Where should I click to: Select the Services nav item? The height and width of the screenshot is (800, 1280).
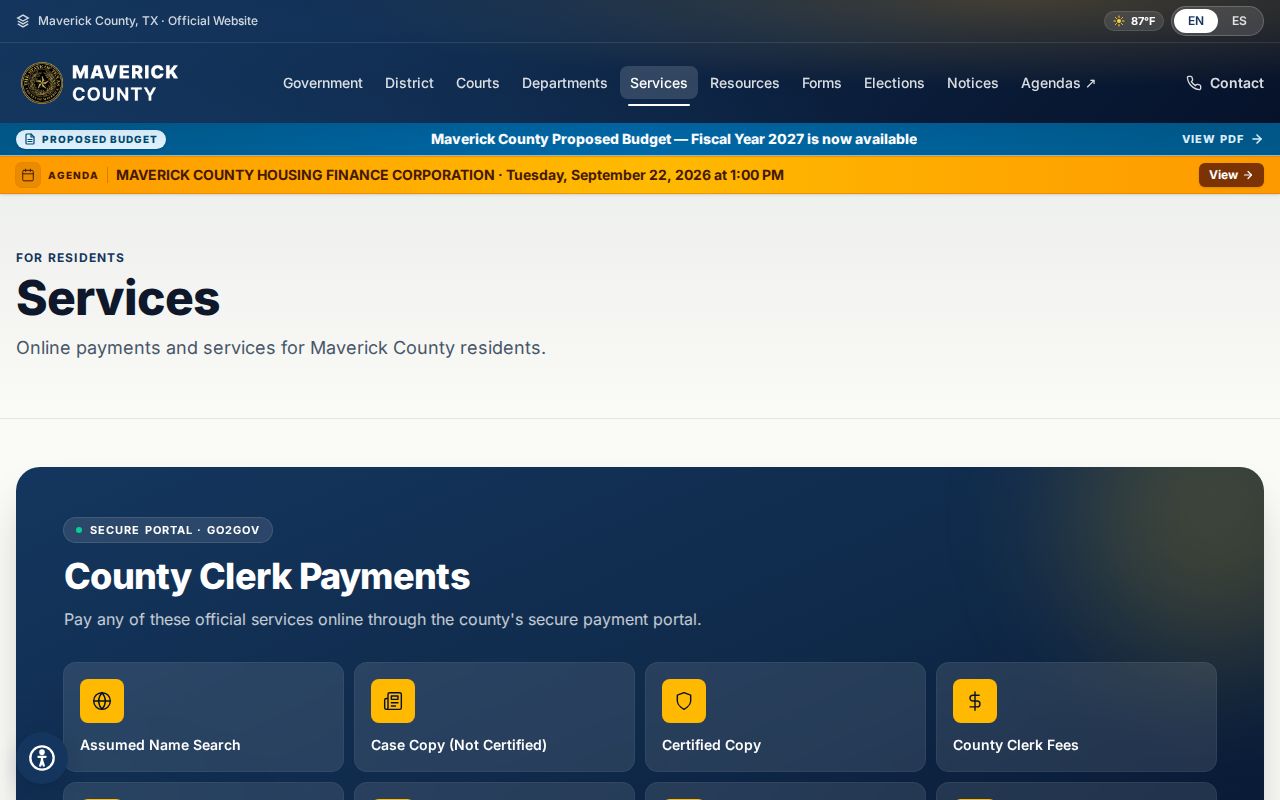pos(659,83)
